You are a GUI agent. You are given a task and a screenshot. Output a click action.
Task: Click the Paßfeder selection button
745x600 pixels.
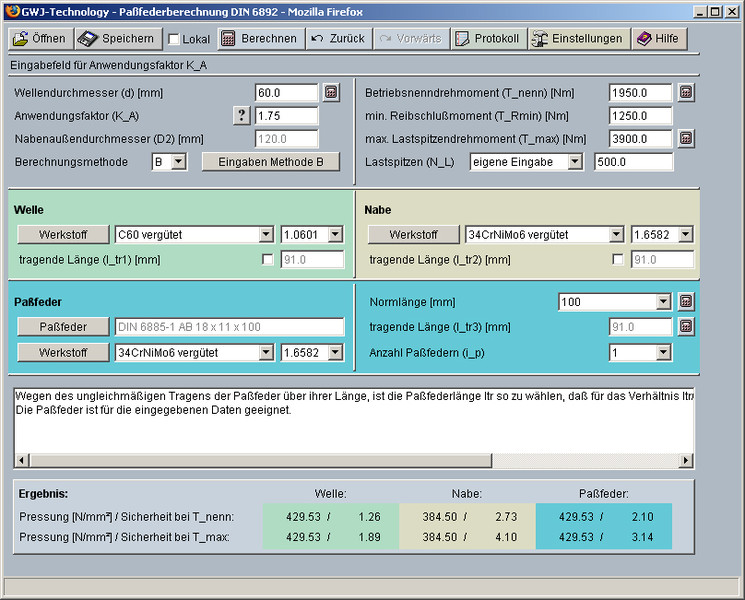click(x=64, y=327)
